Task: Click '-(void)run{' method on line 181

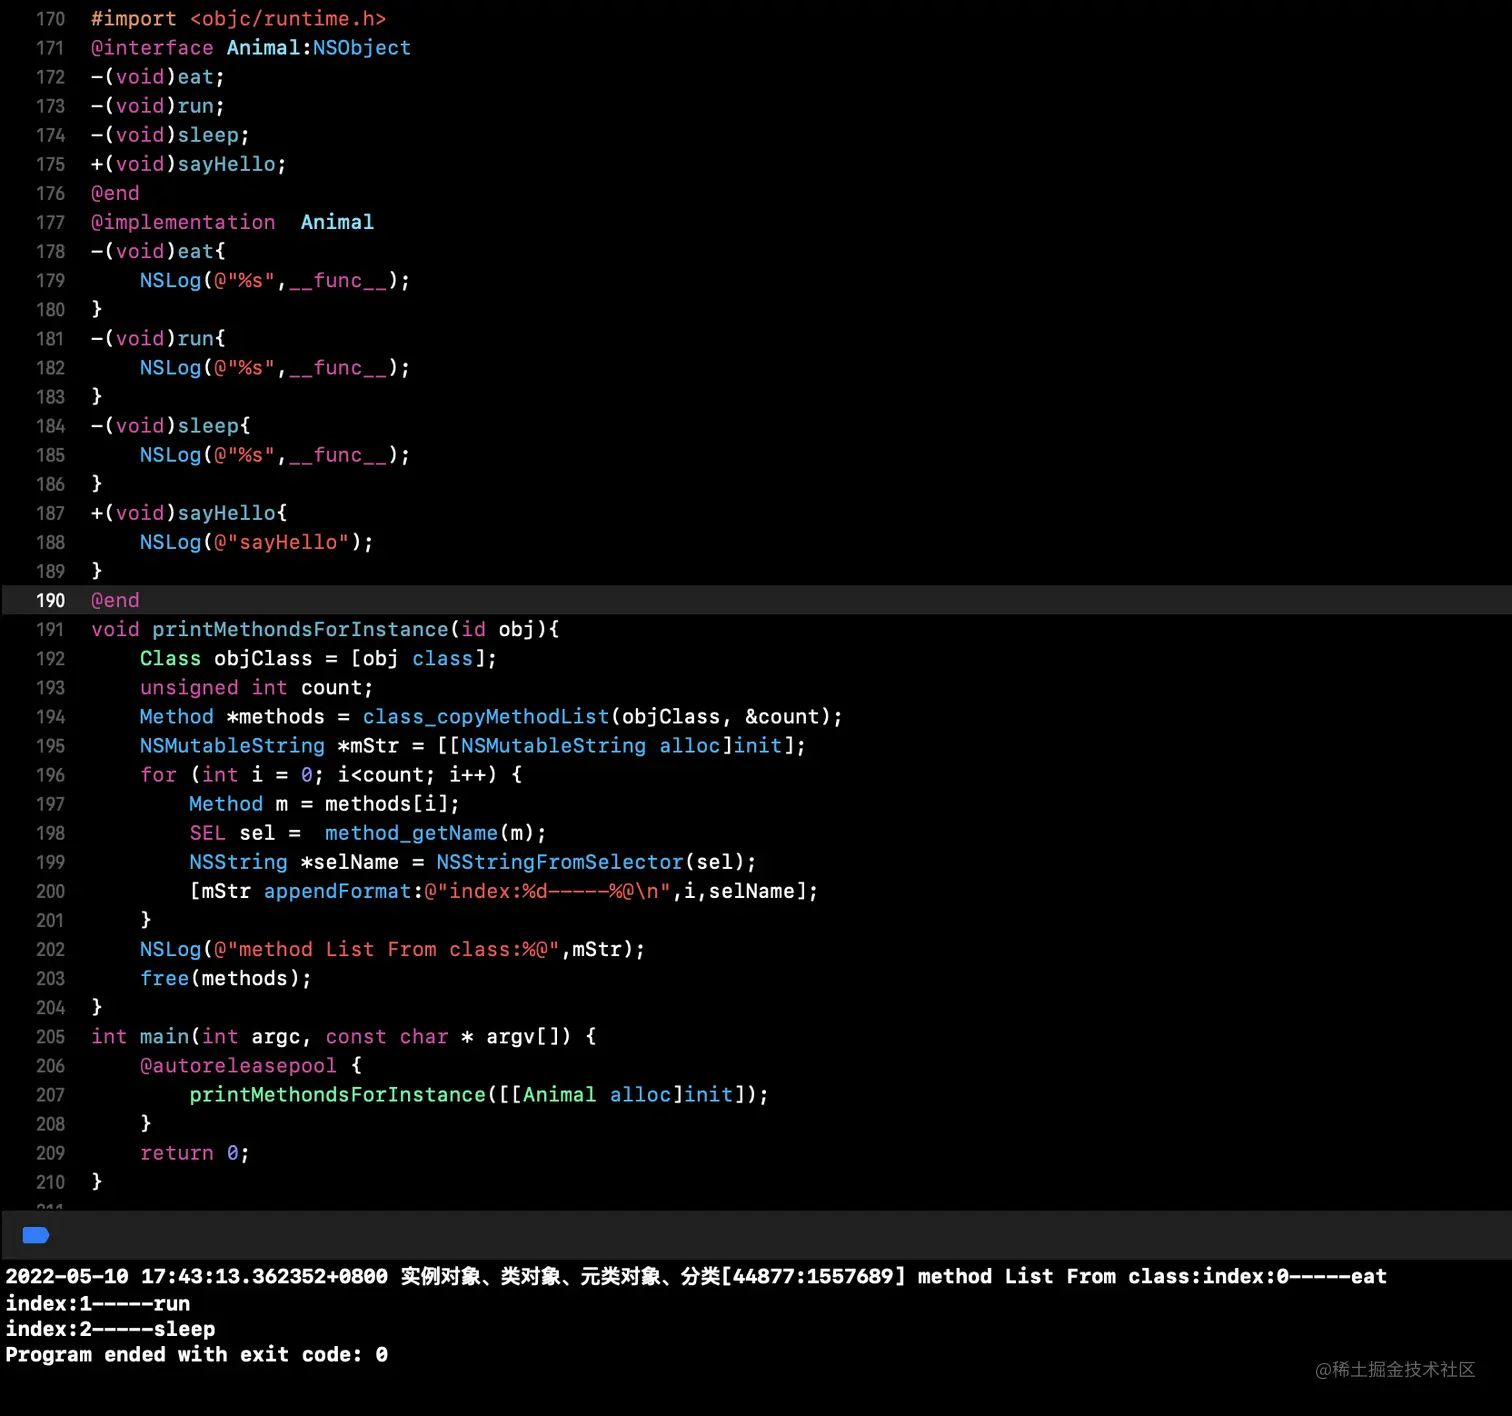Action: point(157,339)
